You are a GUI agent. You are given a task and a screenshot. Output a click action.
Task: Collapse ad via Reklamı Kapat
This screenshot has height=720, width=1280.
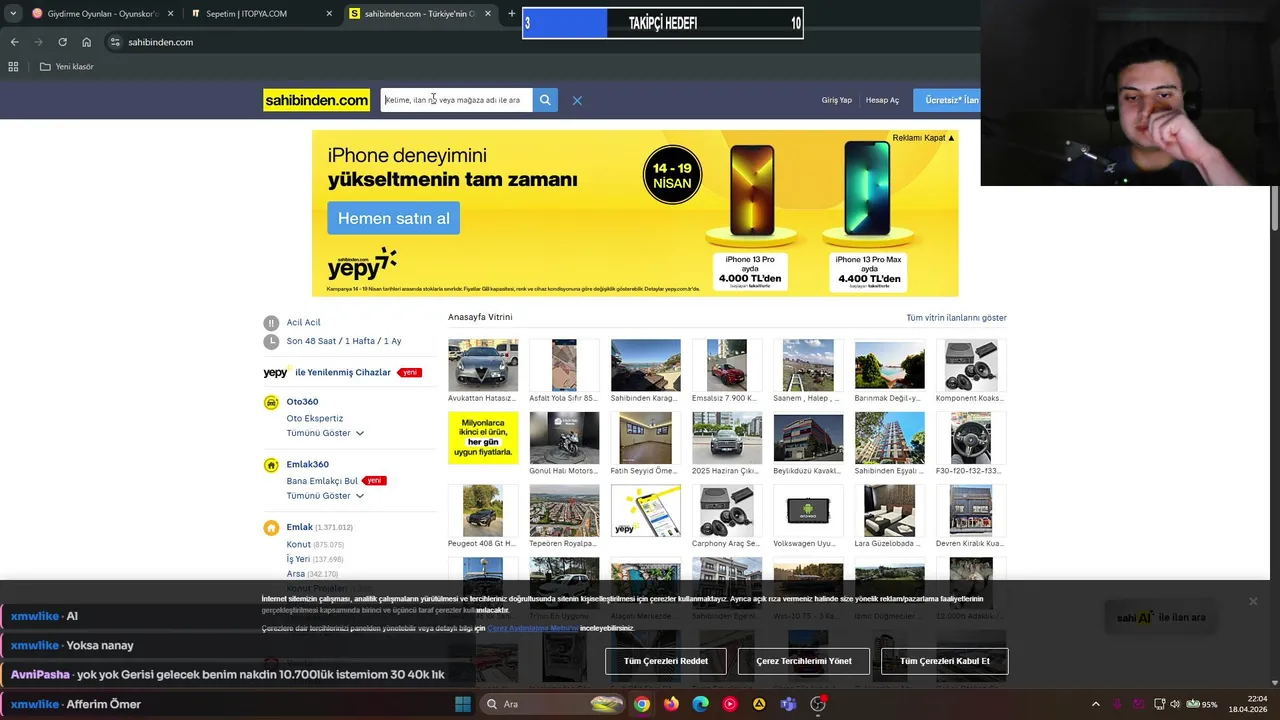[x=923, y=138]
